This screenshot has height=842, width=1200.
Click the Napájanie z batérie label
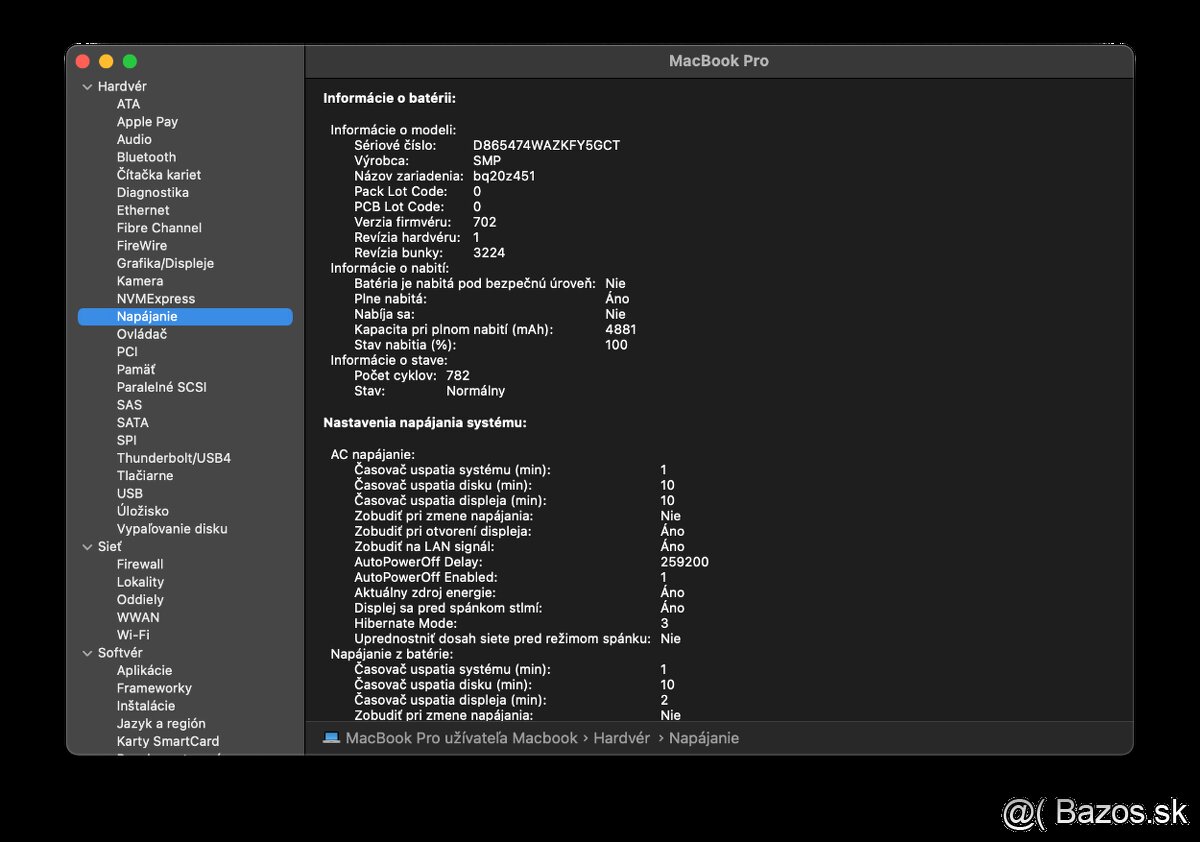coord(392,654)
